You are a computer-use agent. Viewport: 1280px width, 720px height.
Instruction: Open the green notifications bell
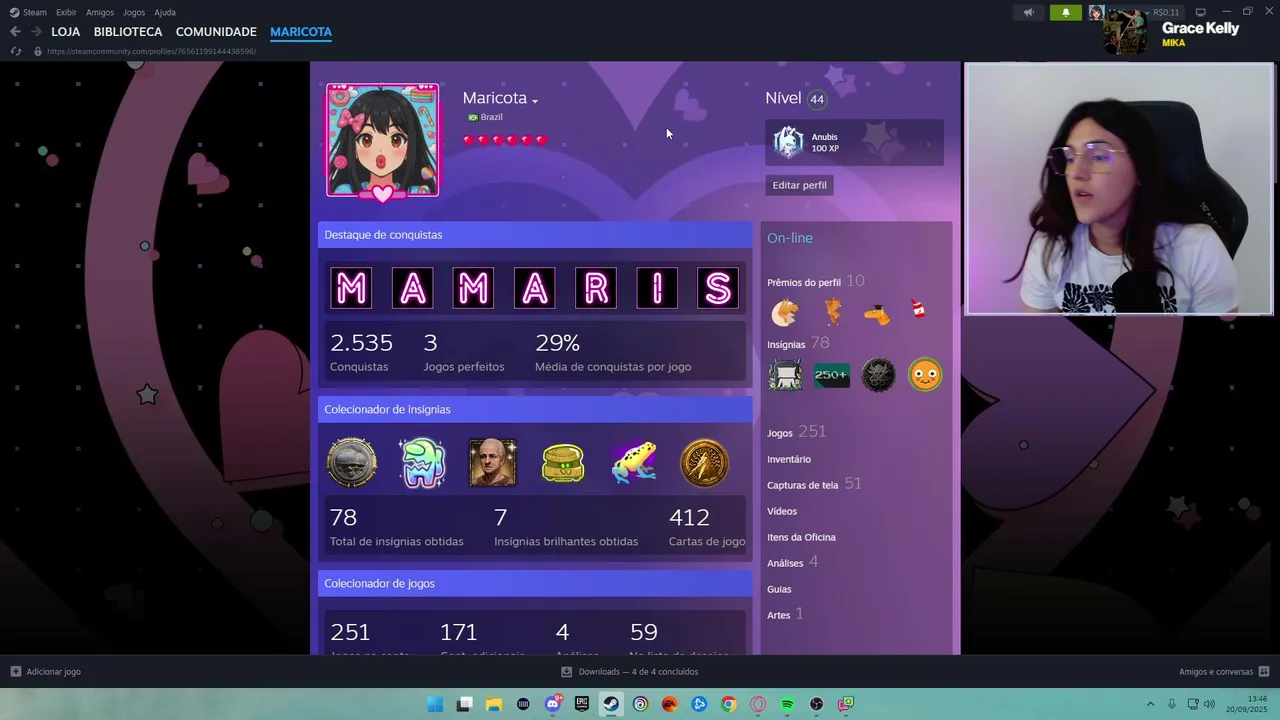(1065, 12)
